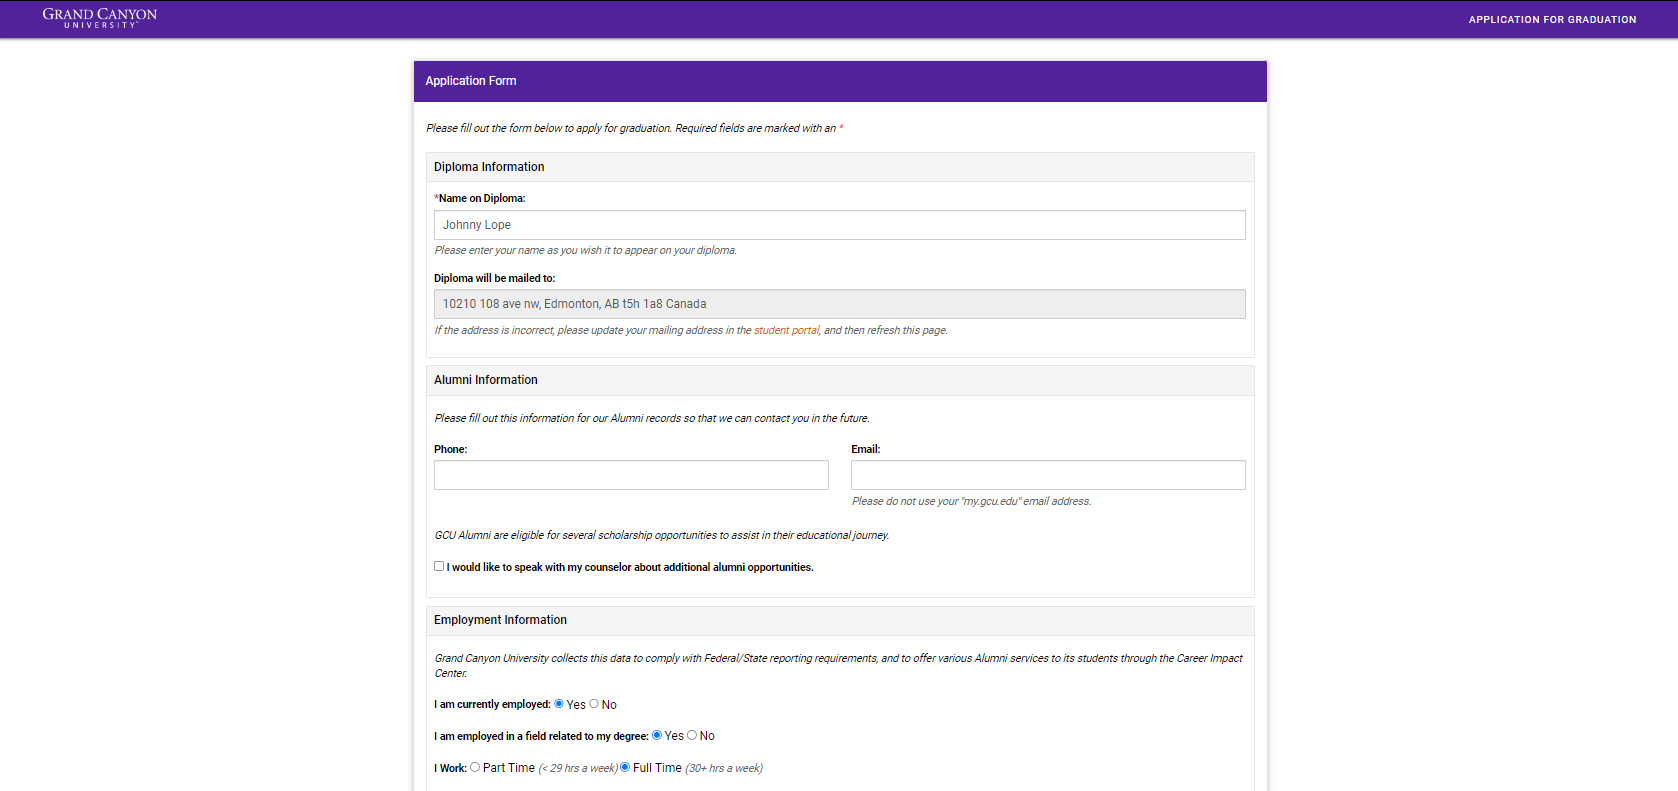This screenshot has height=791, width=1678.
Task: Click the Employment Information section heading
Action: point(500,620)
